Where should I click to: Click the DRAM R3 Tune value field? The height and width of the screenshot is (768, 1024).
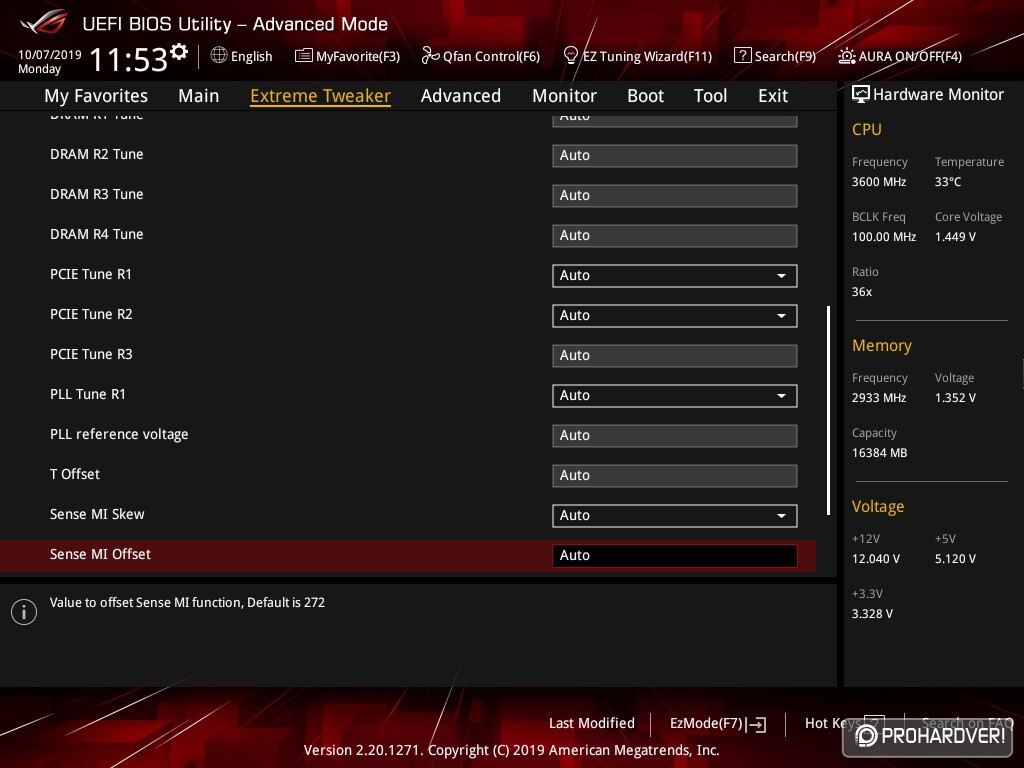coord(675,195)
